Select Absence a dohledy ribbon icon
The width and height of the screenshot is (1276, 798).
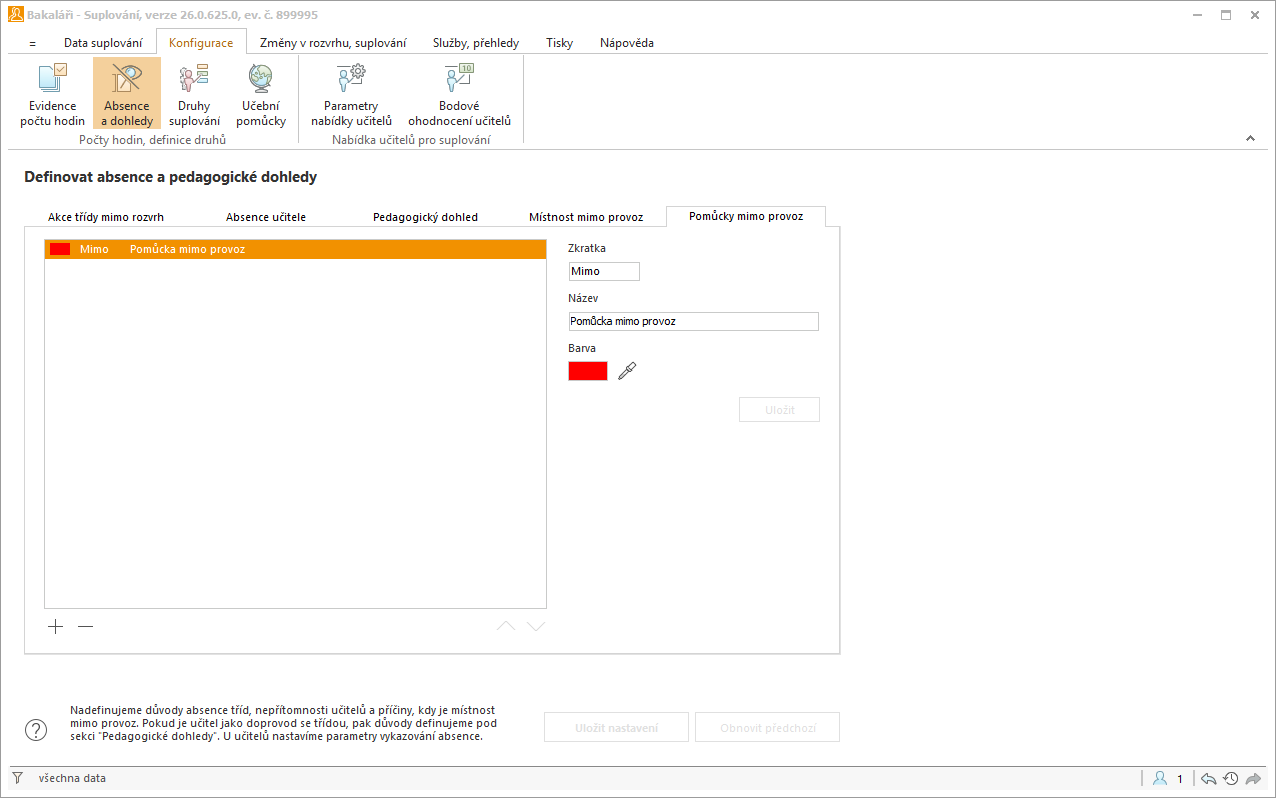pos(127,94)
